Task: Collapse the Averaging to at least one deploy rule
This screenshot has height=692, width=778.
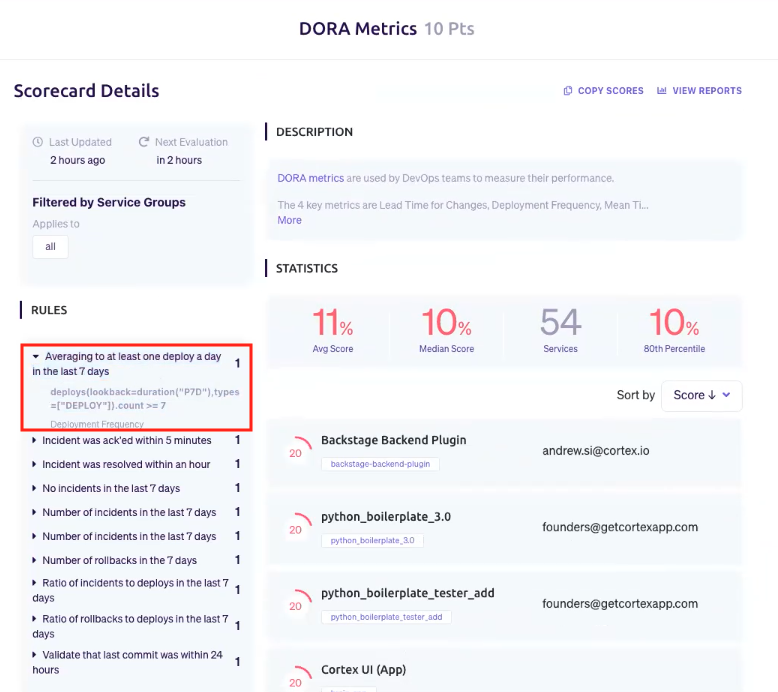Action: 36,356
